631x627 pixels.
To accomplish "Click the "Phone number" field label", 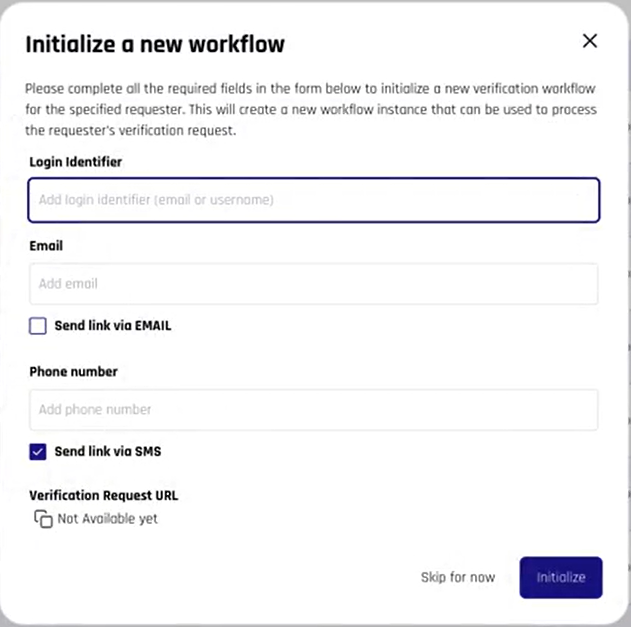I will pyautogui.click(x=73, y=371).
